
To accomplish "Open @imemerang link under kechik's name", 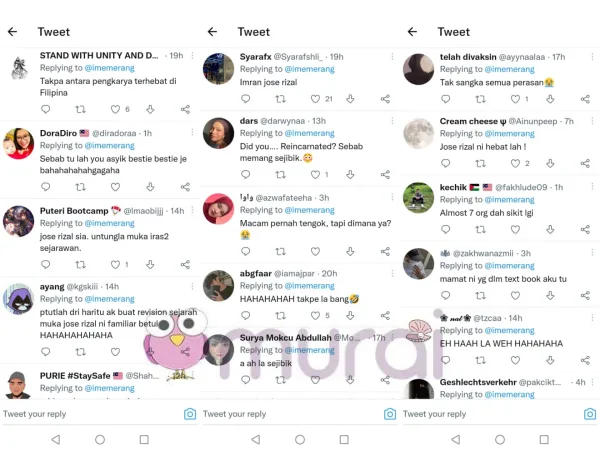I will pyautogui.click(x=510, y=200).
